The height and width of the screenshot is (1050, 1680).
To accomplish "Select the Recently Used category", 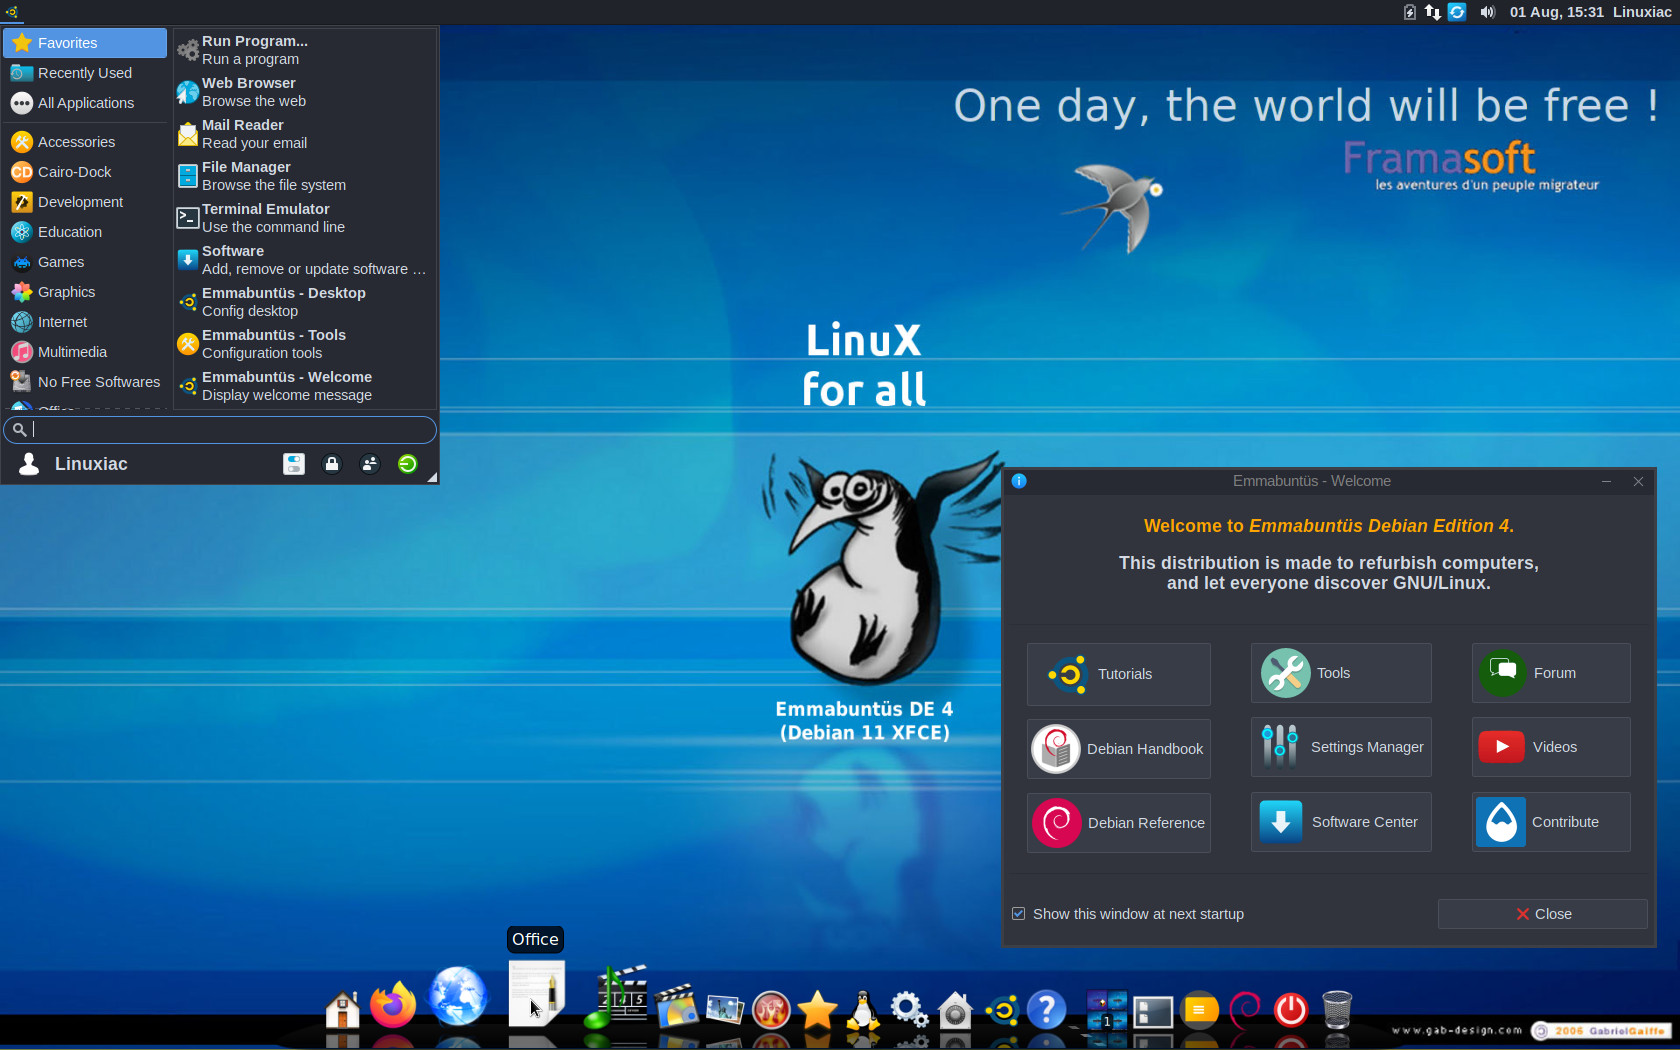I will (x=86, y=73).
